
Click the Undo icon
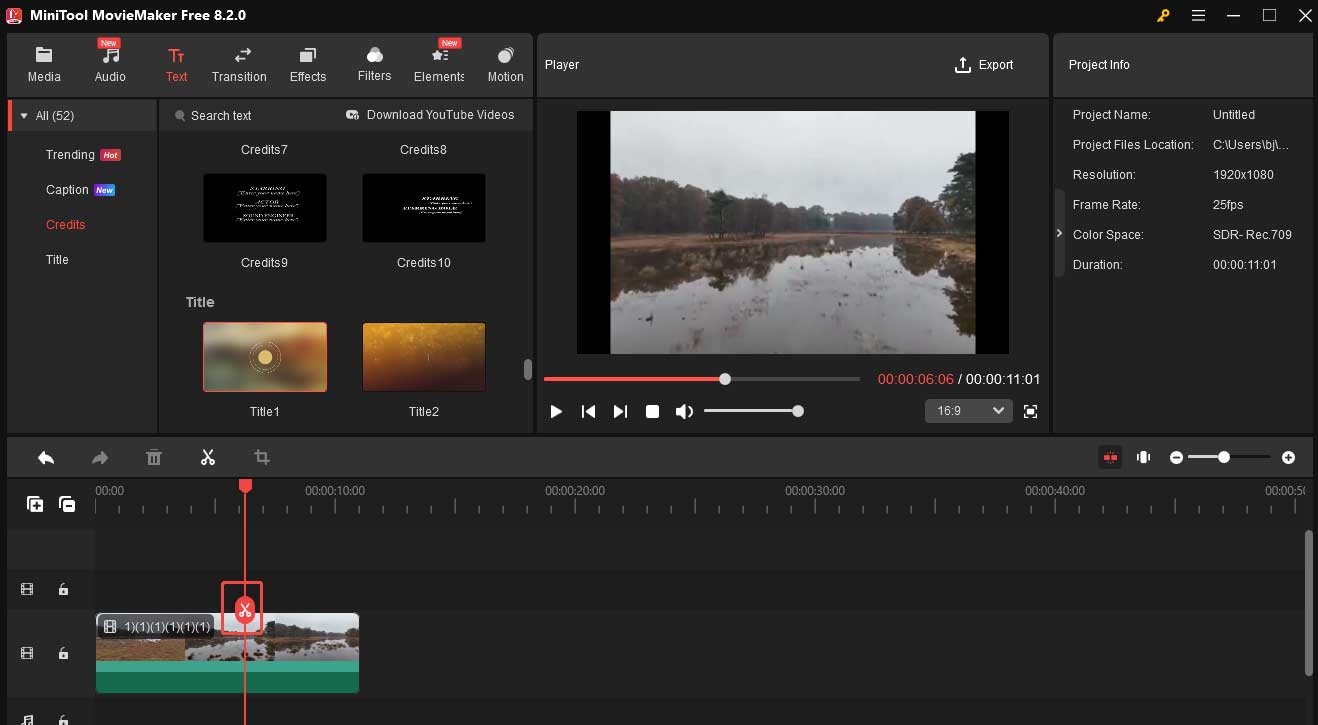(46, 457)
